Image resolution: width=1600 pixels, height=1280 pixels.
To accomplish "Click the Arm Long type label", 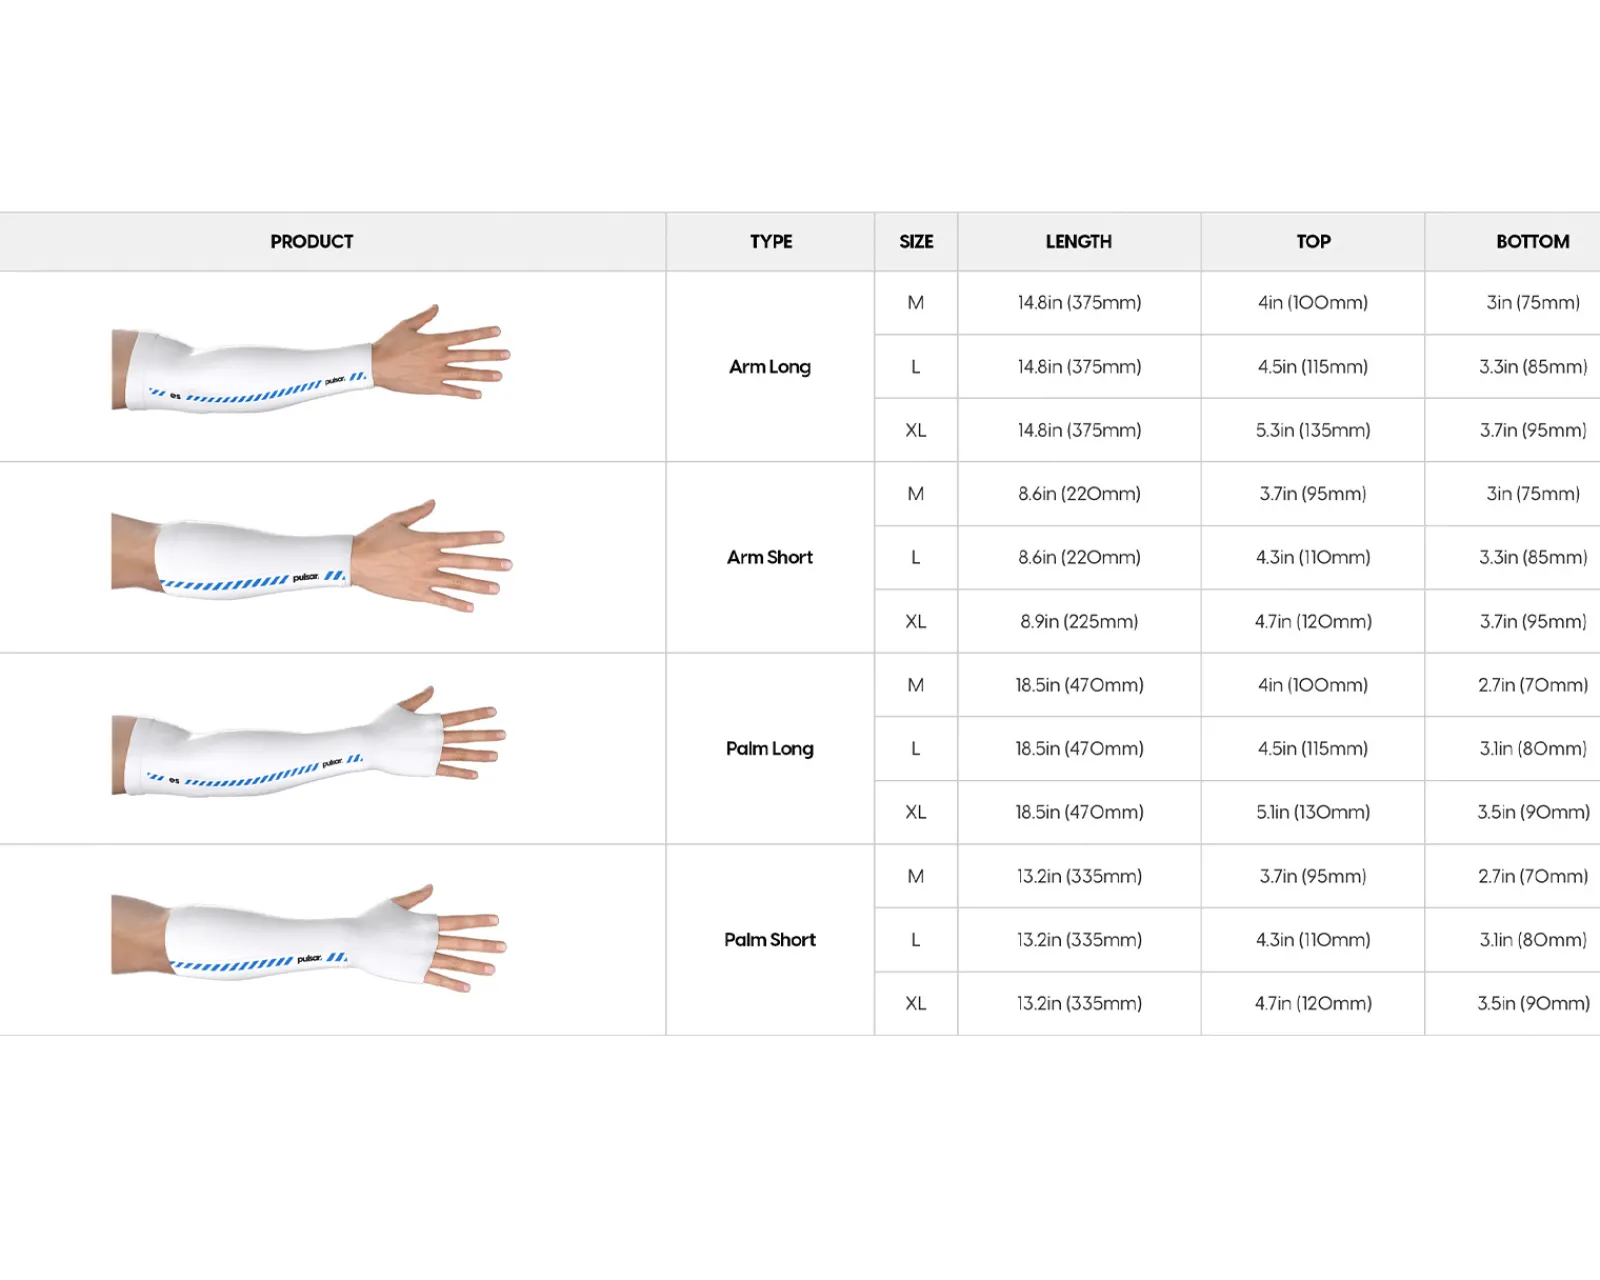I will 770,367.
